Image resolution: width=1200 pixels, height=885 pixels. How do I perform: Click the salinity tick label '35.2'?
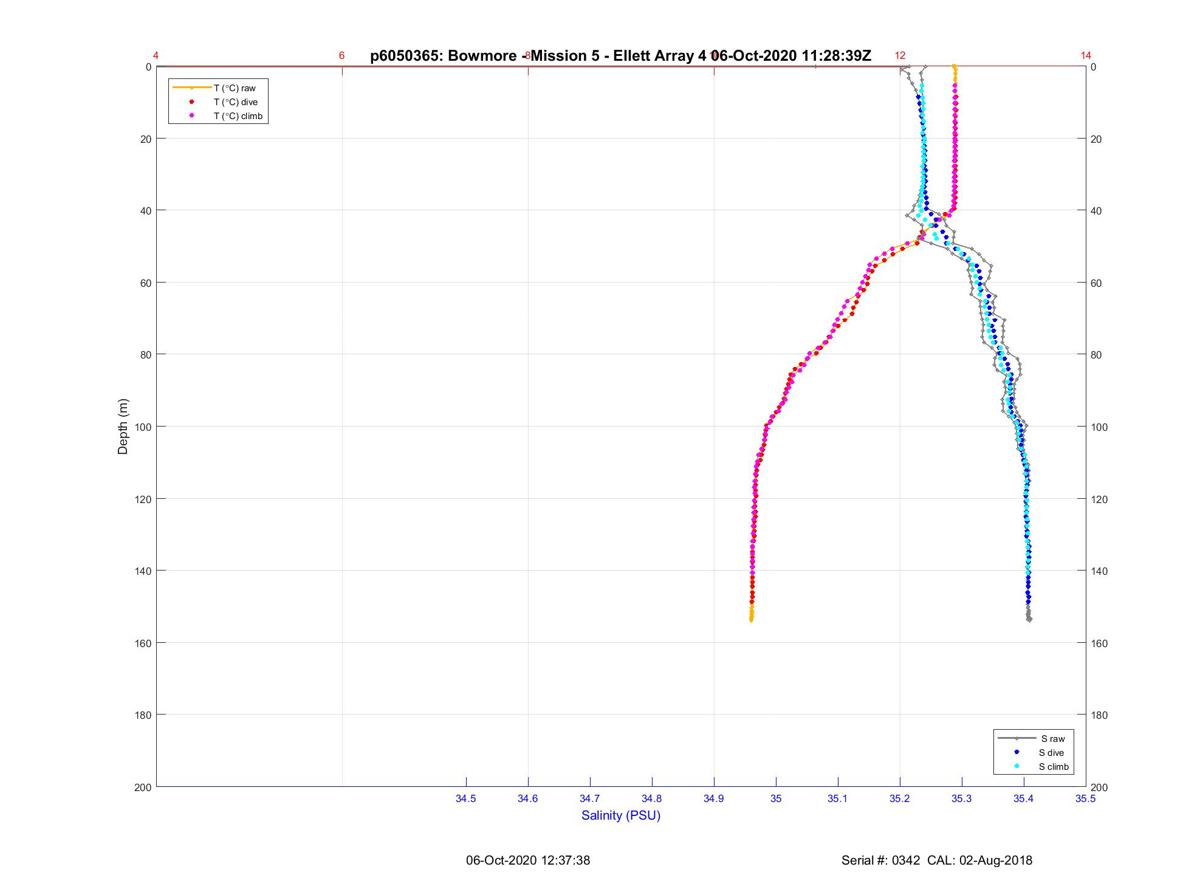click(900, 799)
